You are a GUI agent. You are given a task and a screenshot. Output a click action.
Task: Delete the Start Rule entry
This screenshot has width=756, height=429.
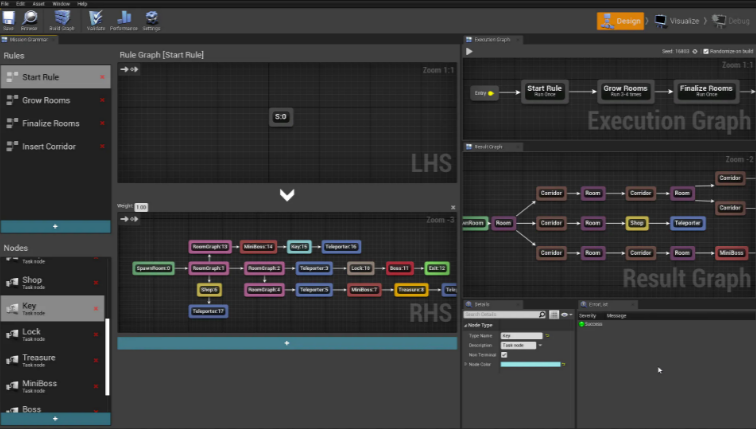(102, 77)
